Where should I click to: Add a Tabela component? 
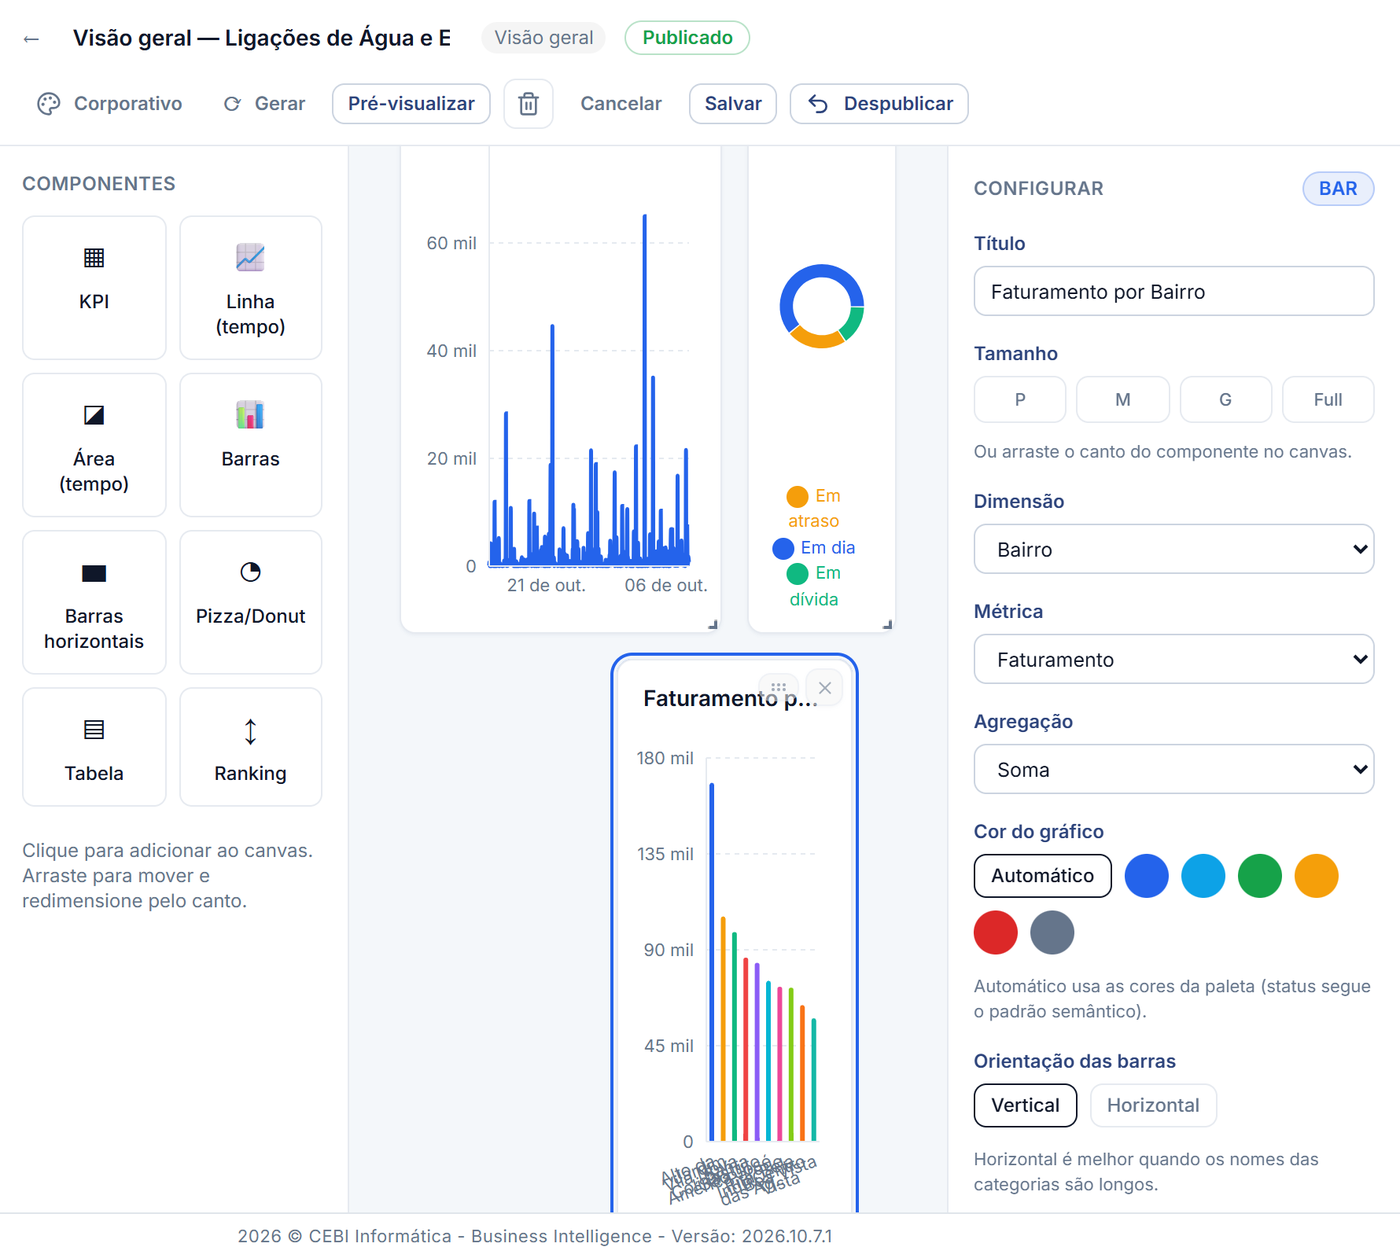[x=94, y=747]
